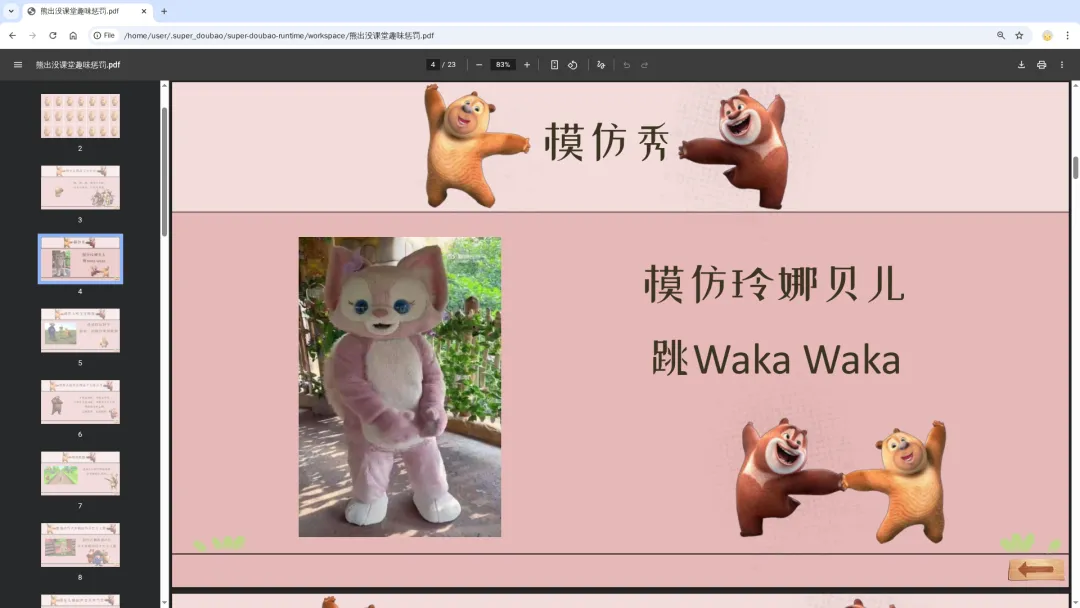Click the zoom in plus button
1080x608 pixels.
tap(527, 65)
